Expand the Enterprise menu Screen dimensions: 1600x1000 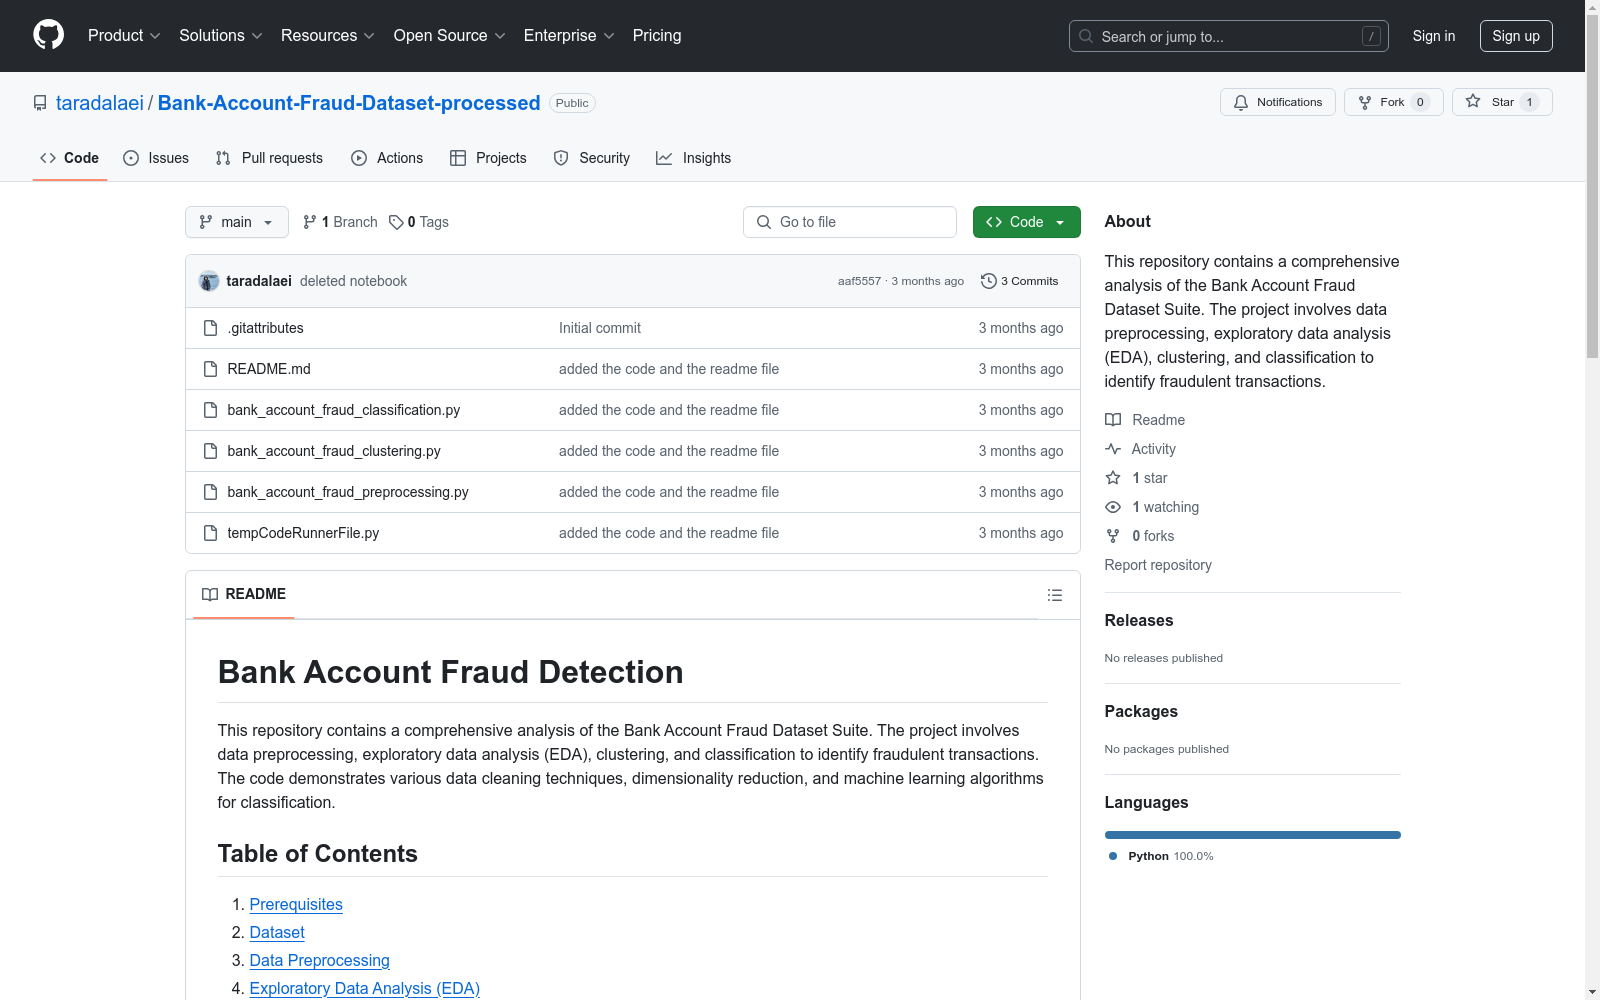pyautogui.click(x=569, y=35)
